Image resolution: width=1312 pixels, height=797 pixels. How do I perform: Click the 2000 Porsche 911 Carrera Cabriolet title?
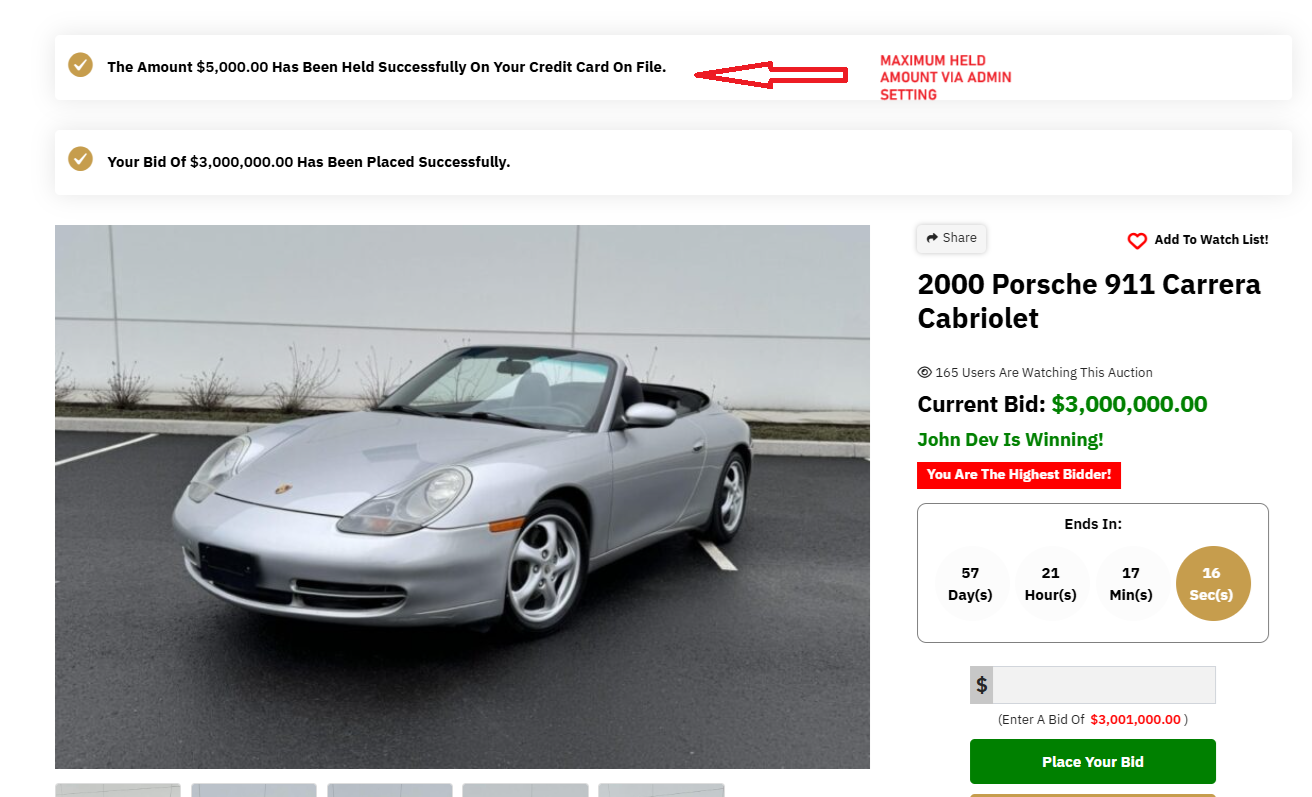[1089, 301]
